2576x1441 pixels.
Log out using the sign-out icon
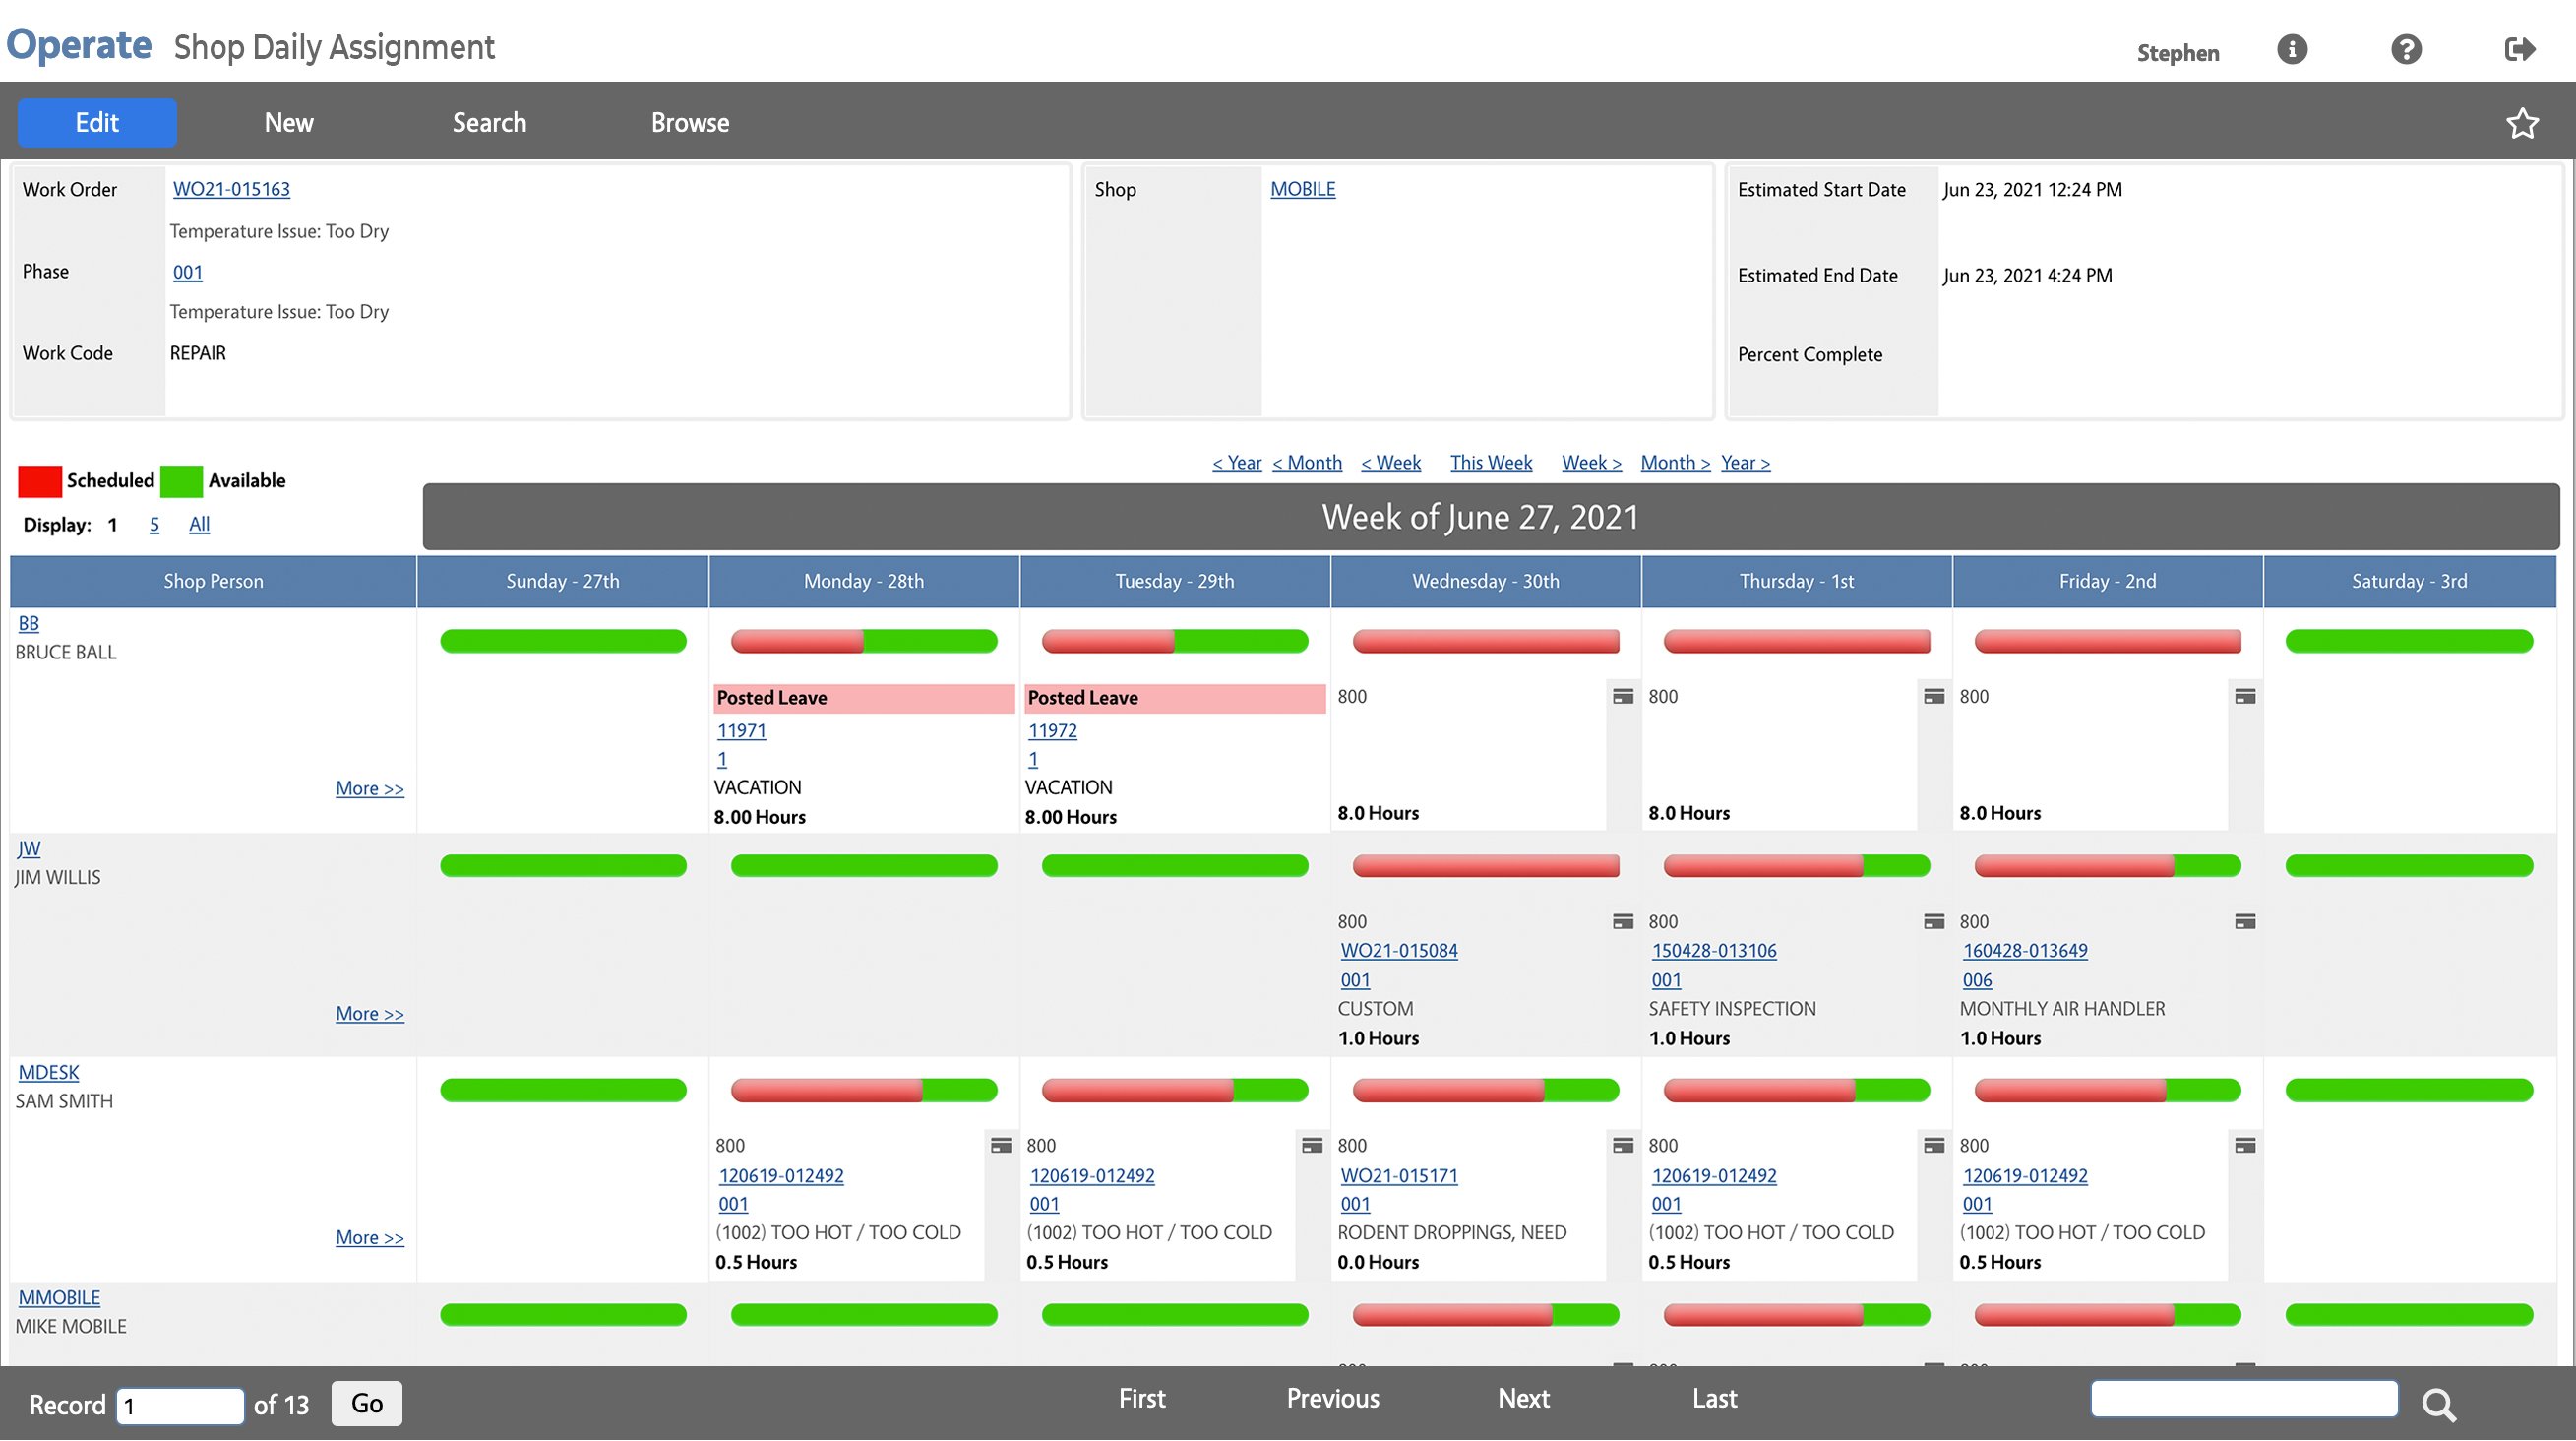(2519, 49)
